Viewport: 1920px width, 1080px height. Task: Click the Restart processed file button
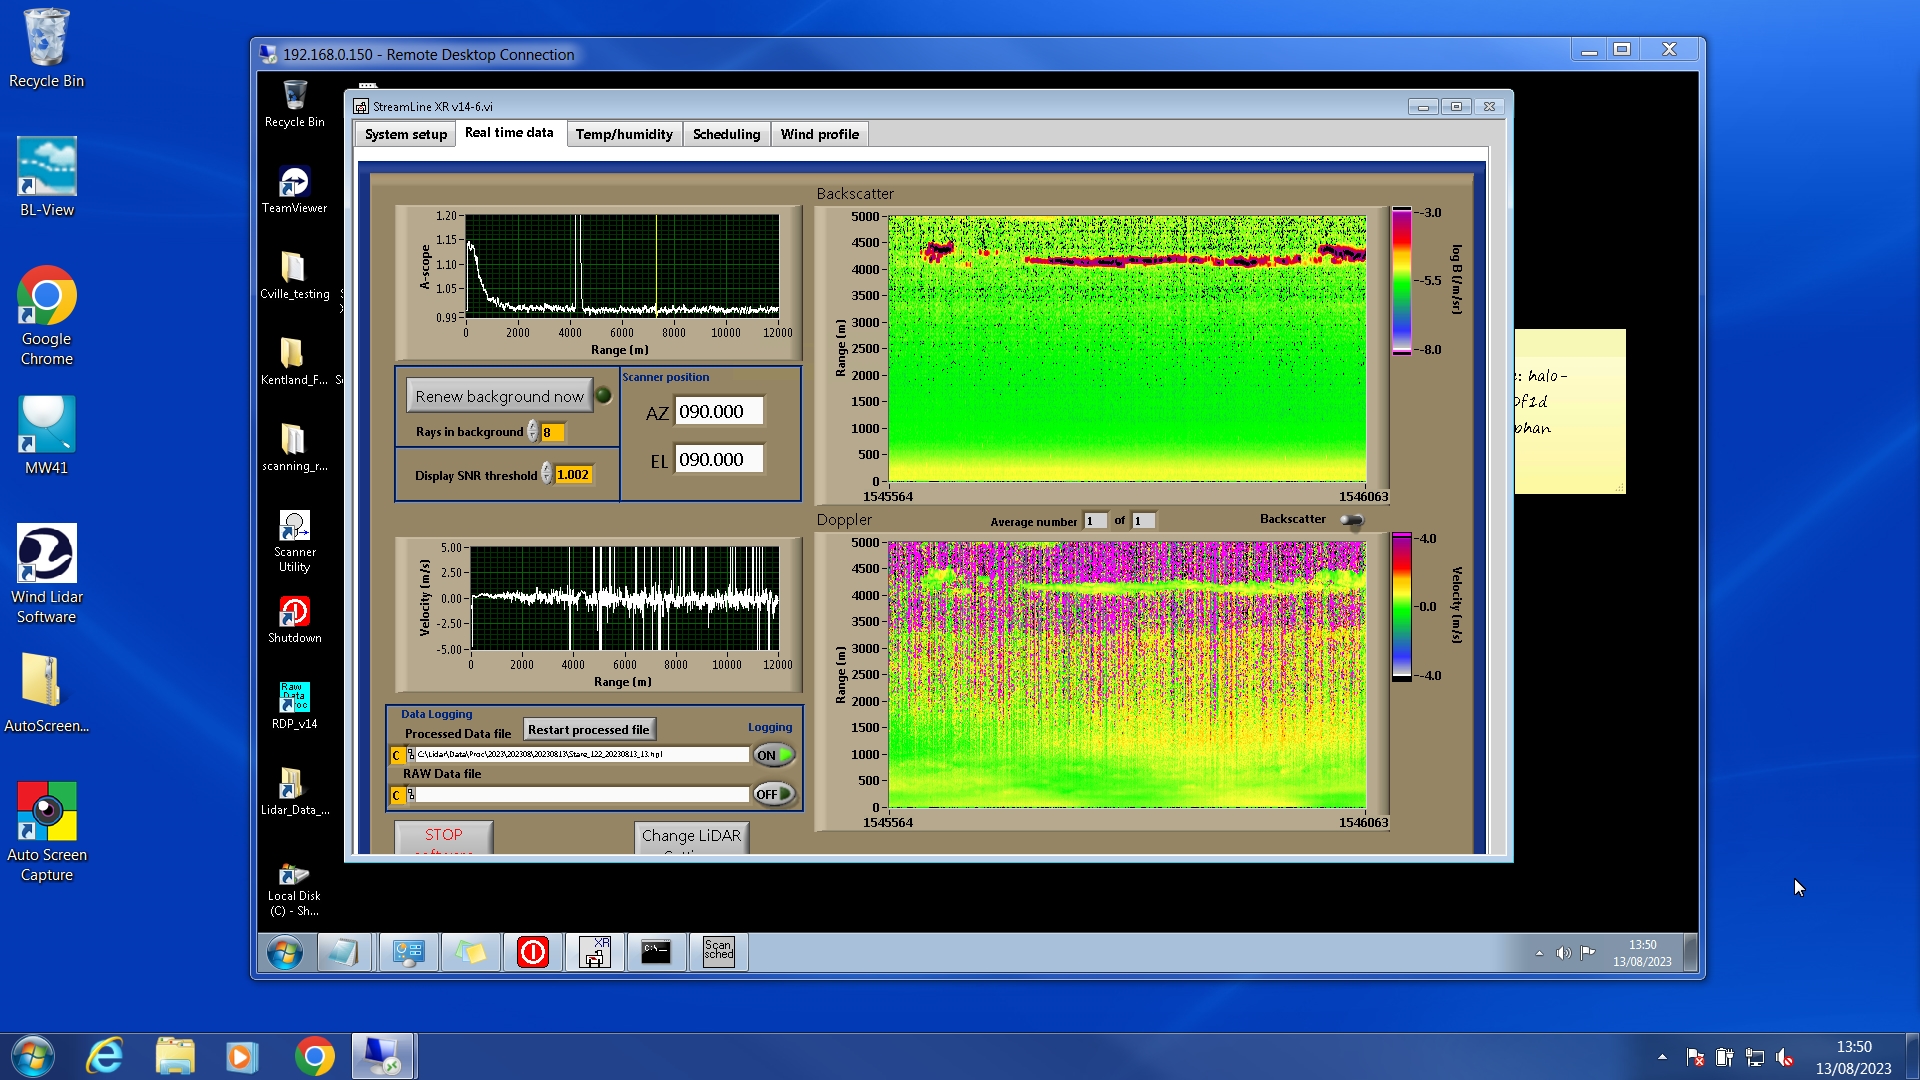pos(588,730)
